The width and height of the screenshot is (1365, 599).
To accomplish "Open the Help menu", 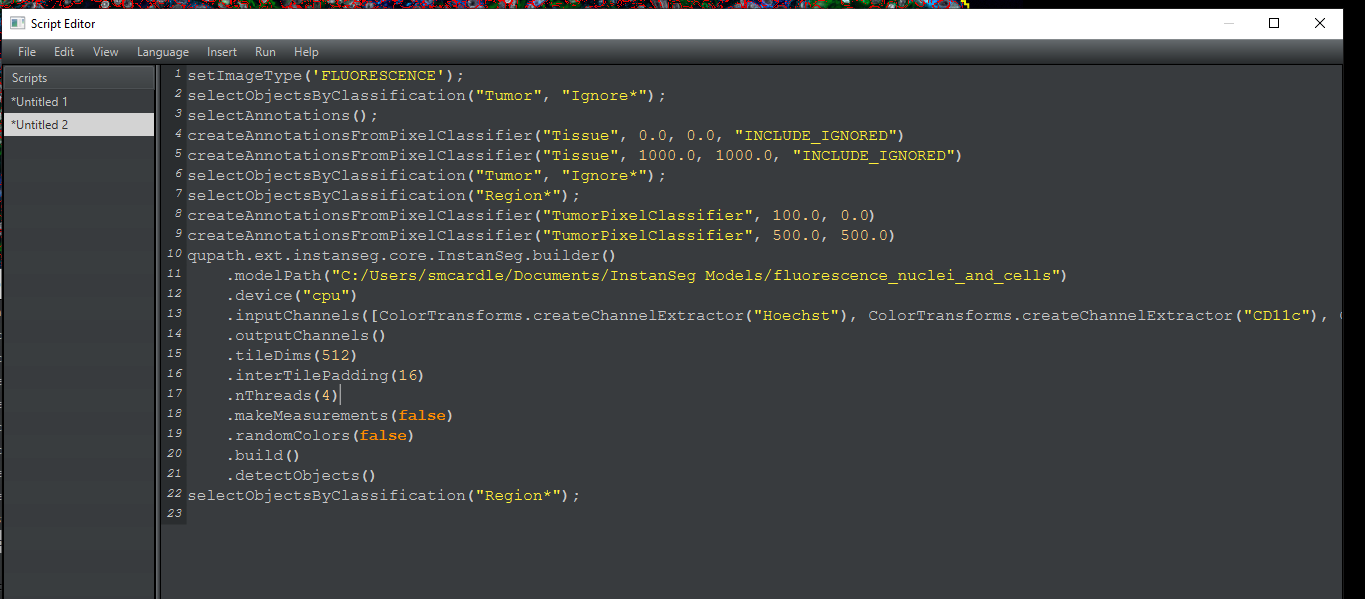I will tap(306, 51).
